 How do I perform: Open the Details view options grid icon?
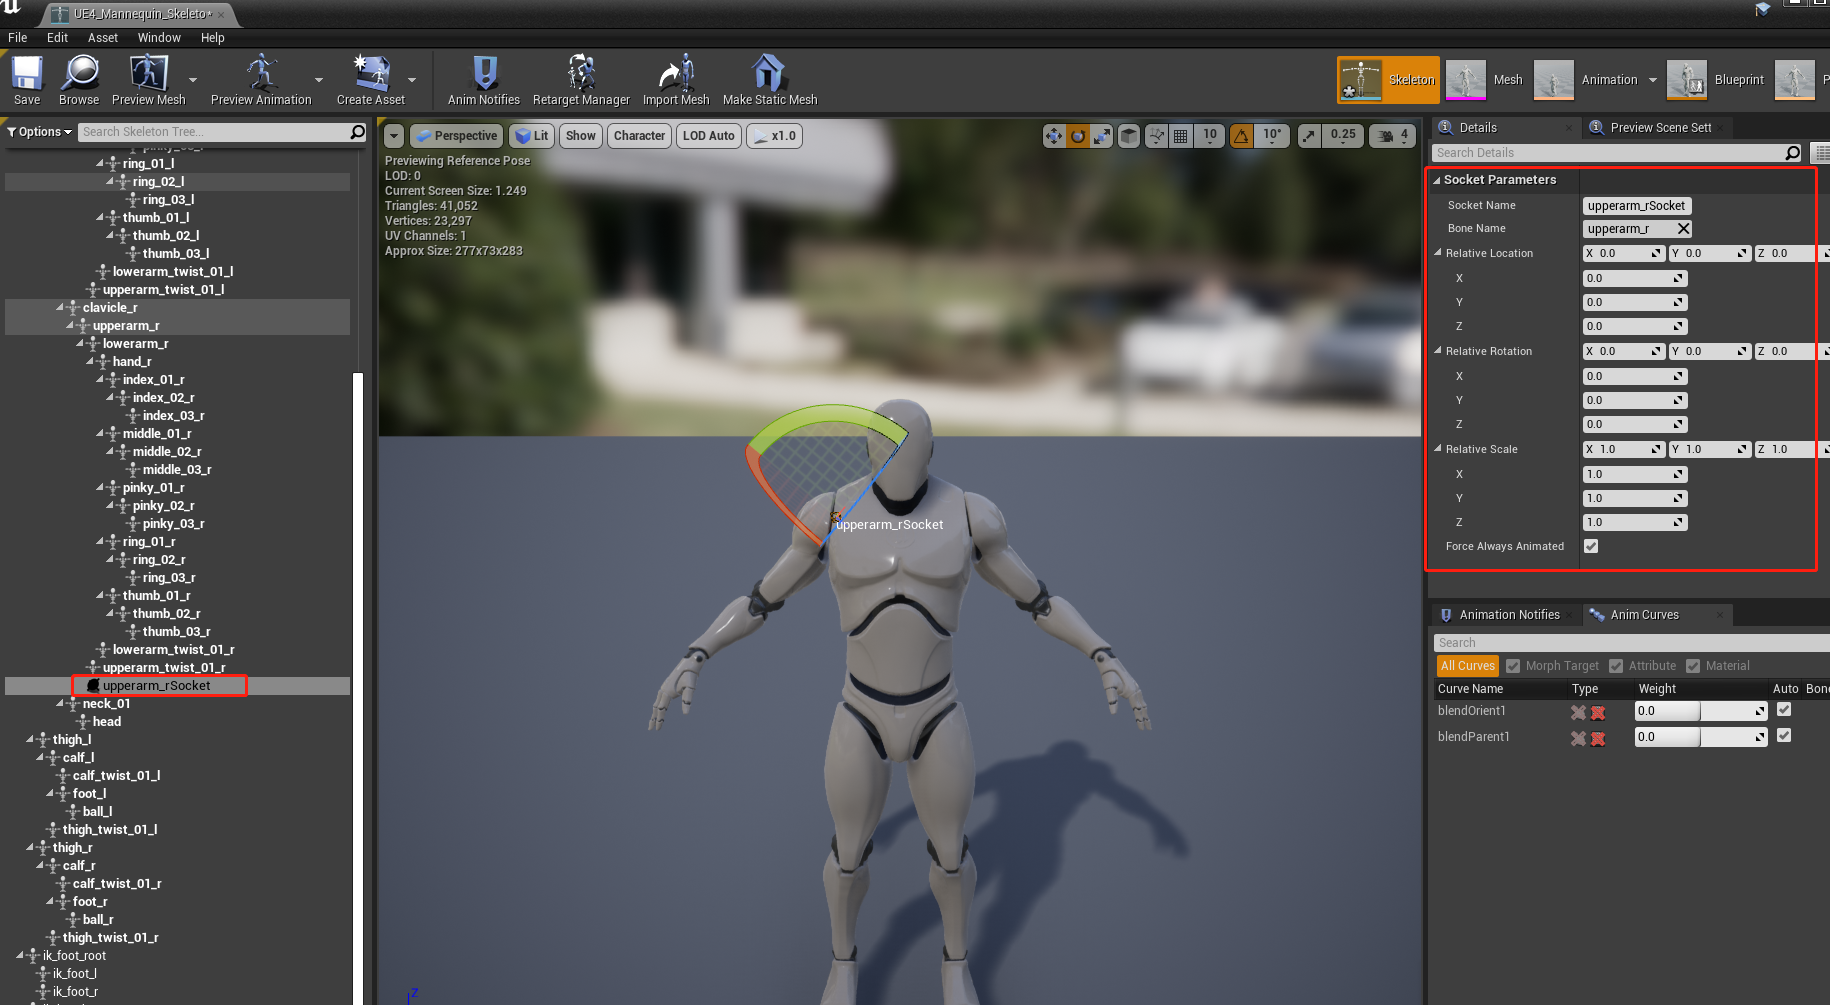pos(1822,153)
